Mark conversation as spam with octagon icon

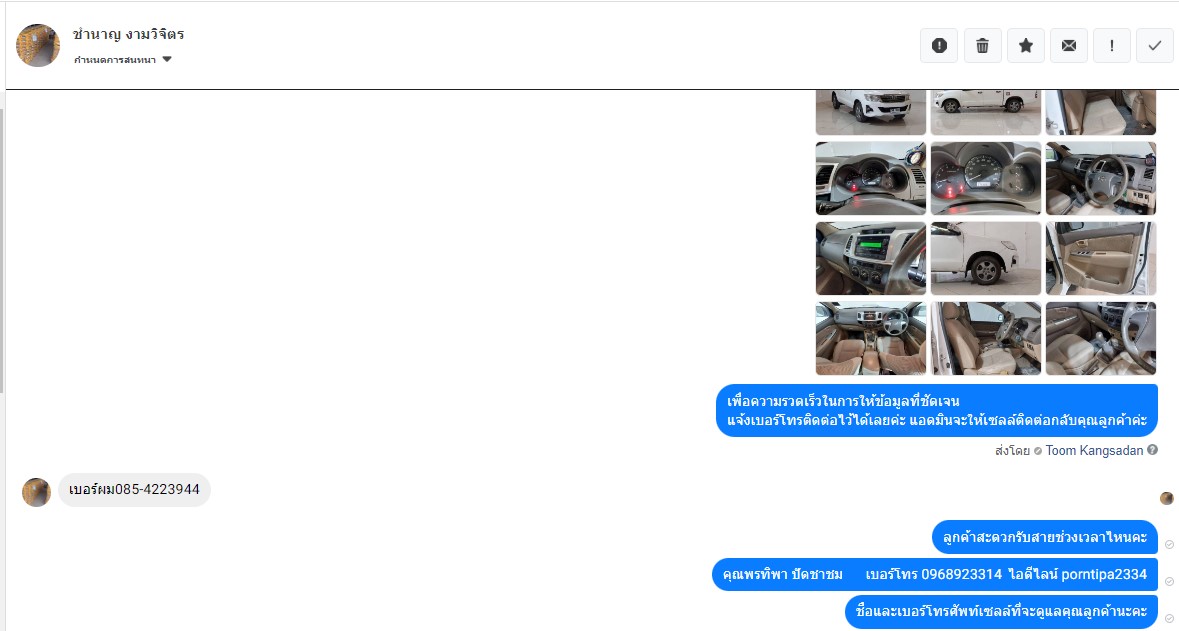(x=939, y=46)
